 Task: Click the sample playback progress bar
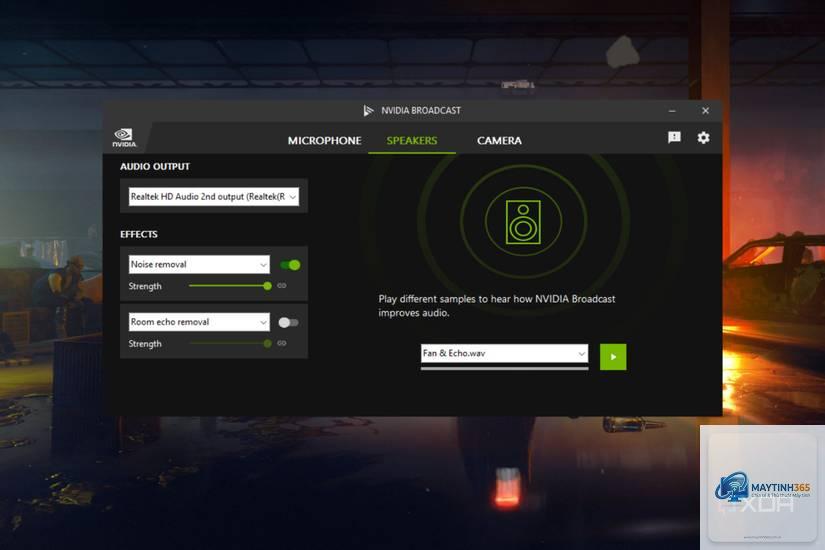coord(504,368)
